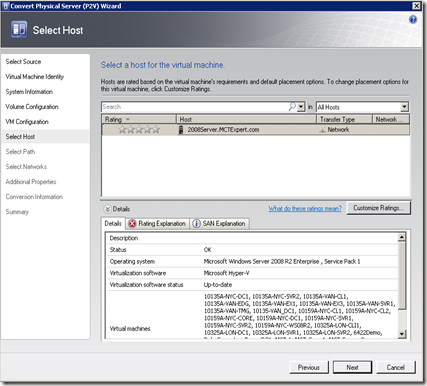Click the Network column header
The image size is (427, 386).
pos(391,119)
